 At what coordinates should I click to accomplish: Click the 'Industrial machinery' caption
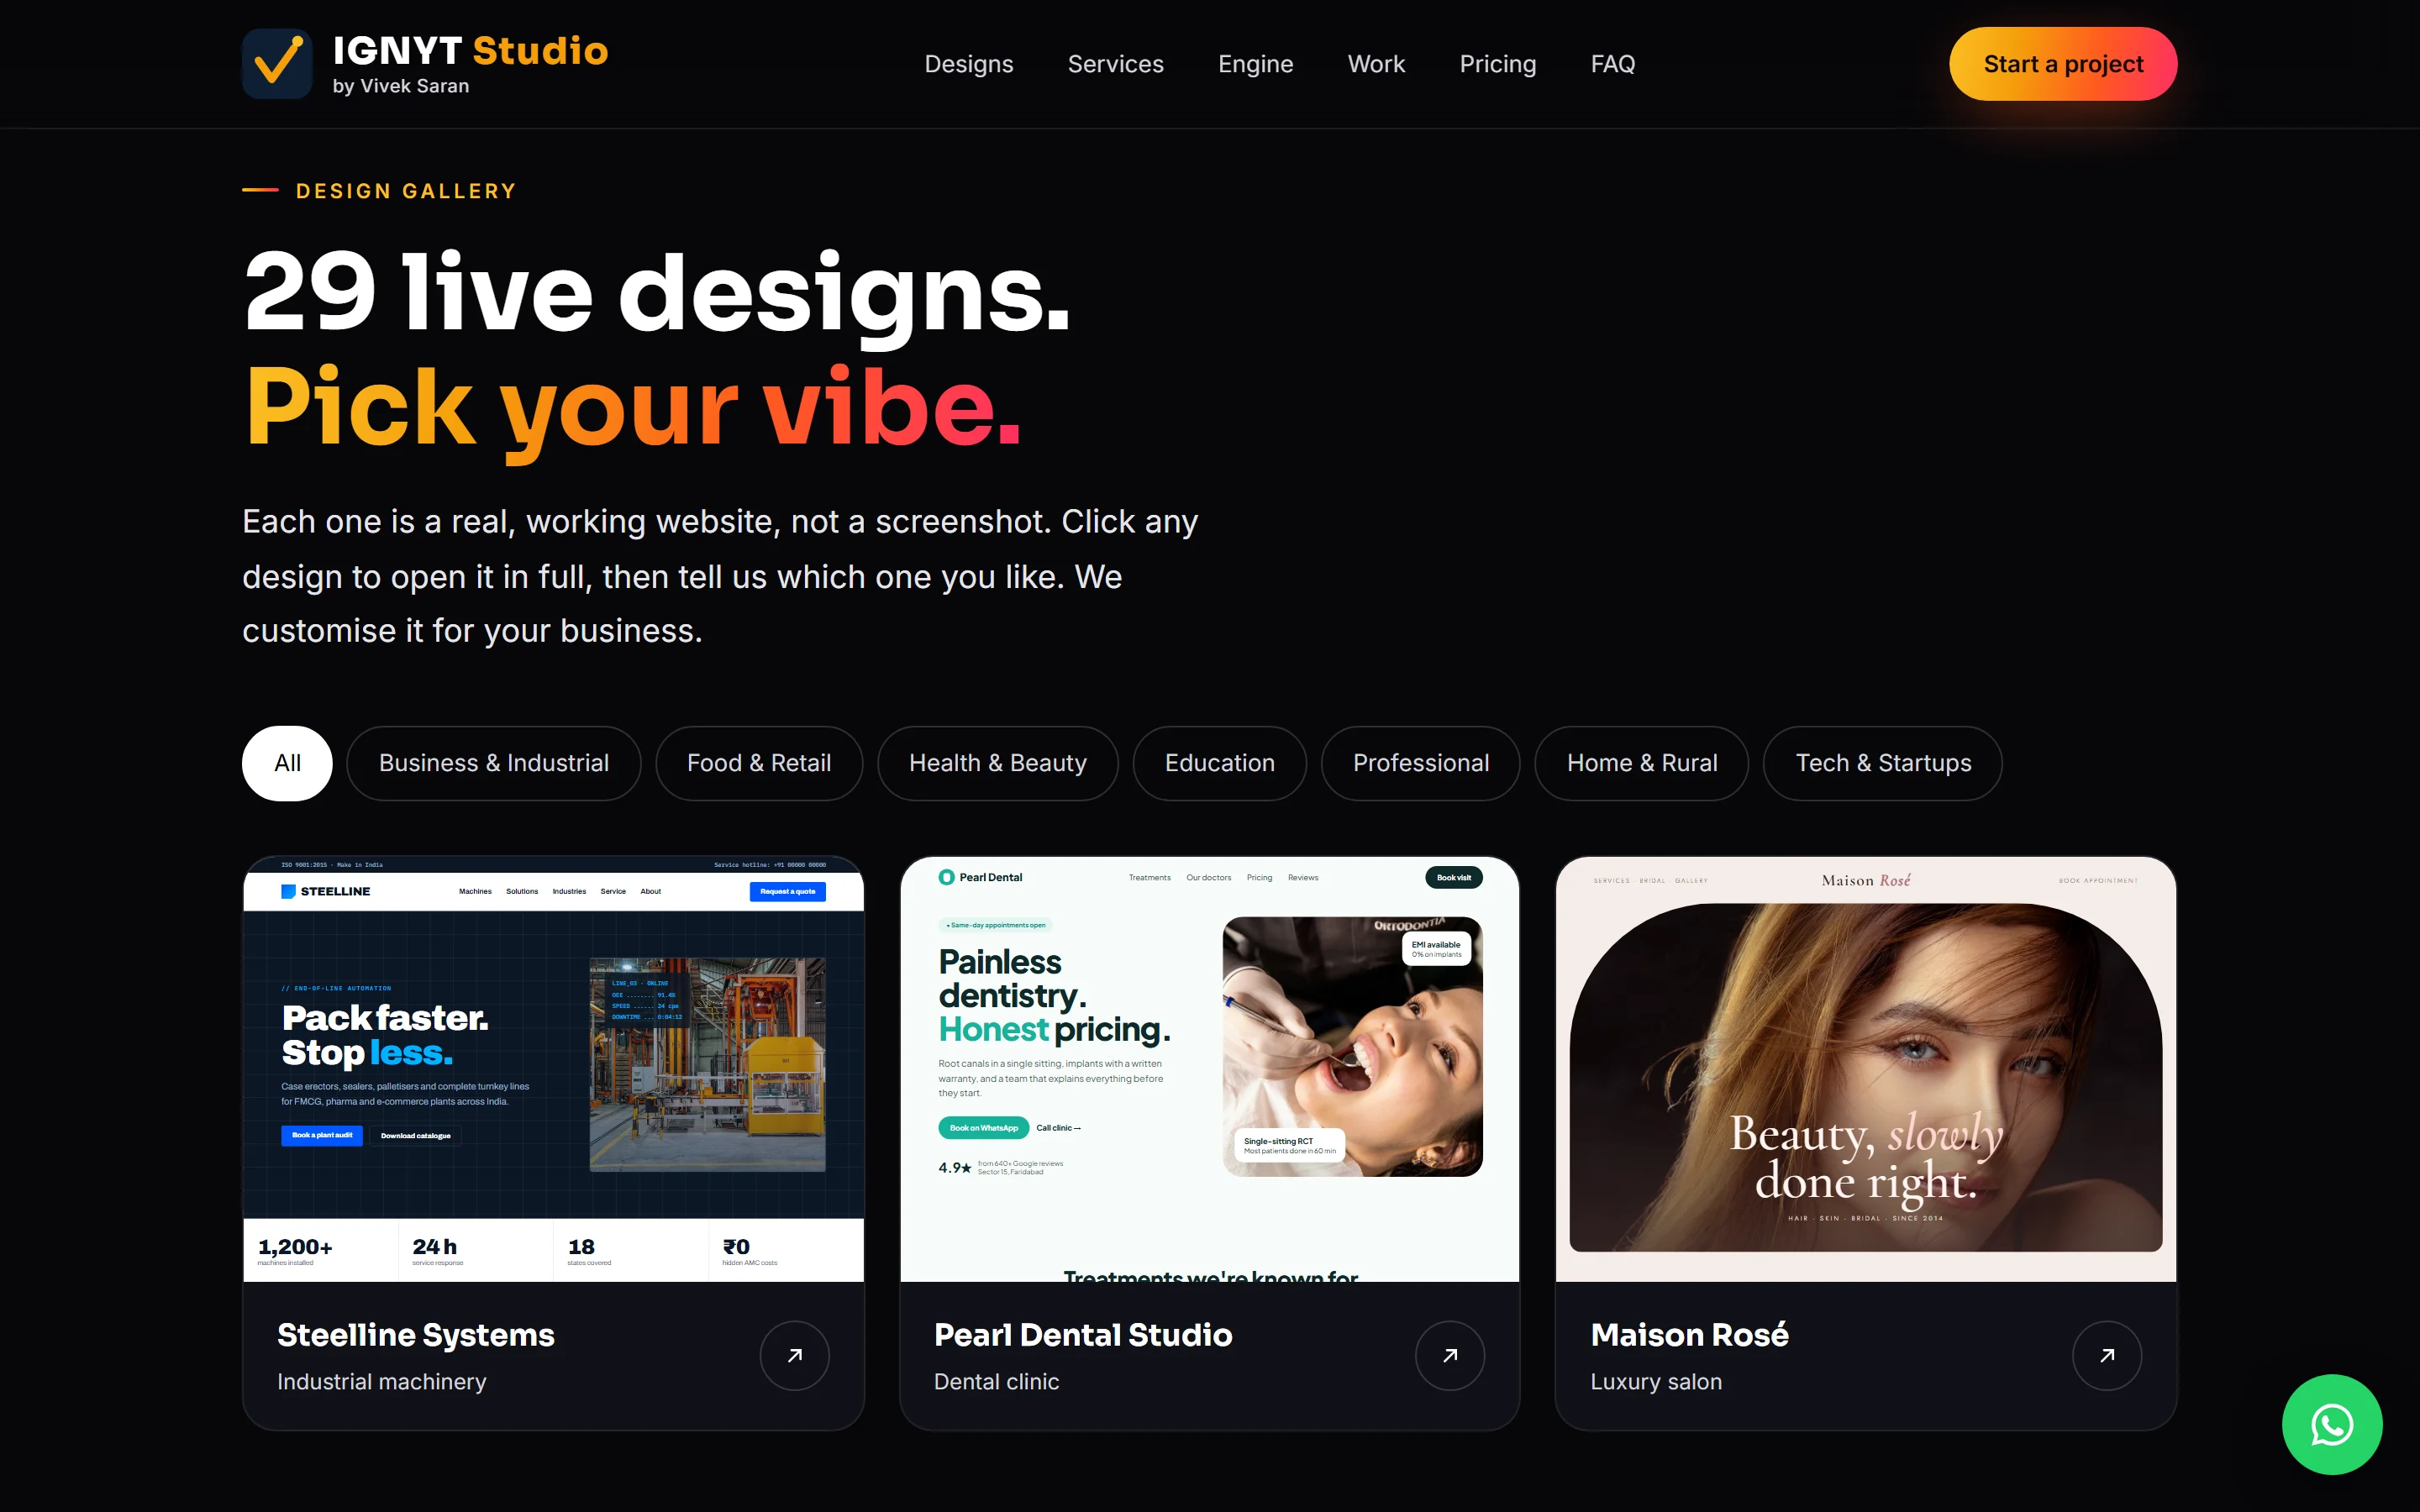(381, 1381)
